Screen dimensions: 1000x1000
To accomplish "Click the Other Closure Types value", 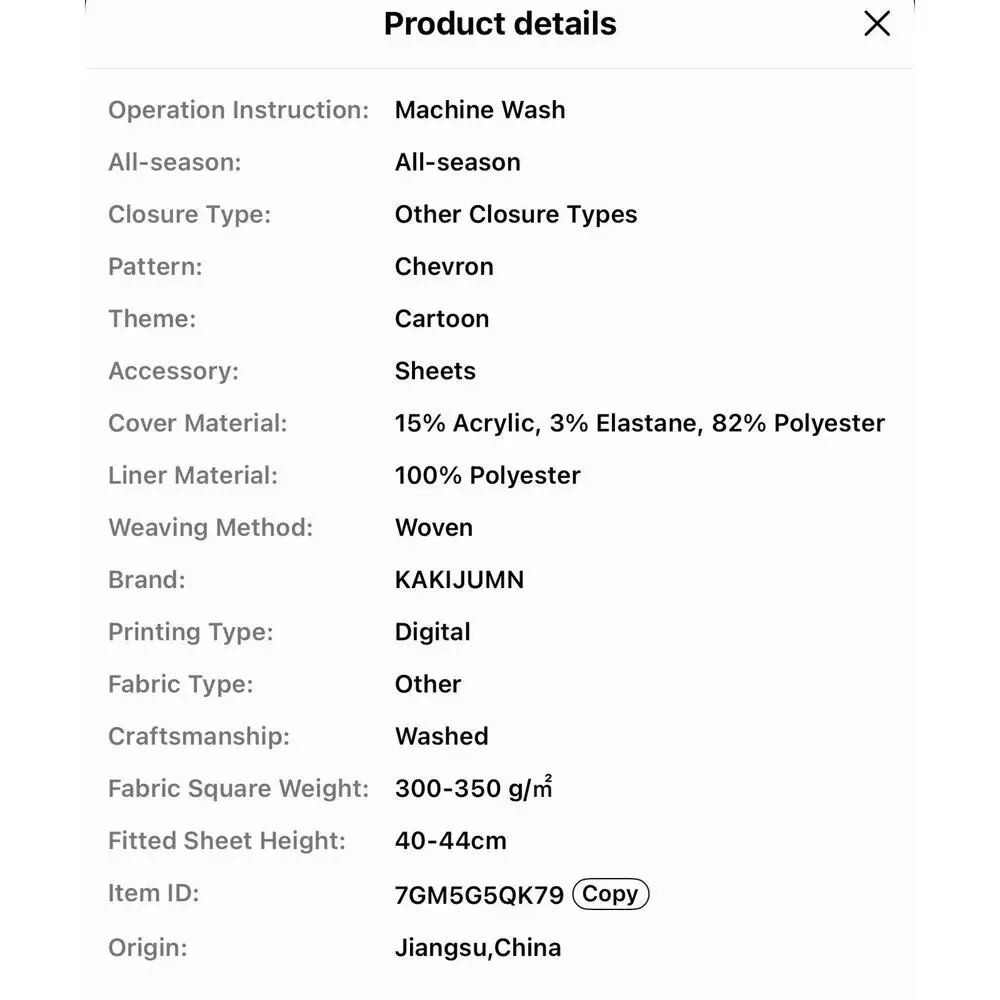I will click(x=515, y=214).
